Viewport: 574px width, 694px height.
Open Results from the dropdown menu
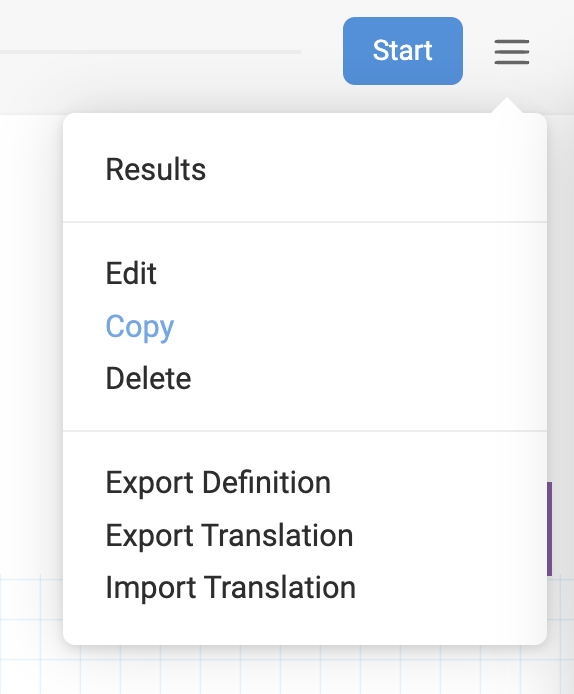(156, 170)
